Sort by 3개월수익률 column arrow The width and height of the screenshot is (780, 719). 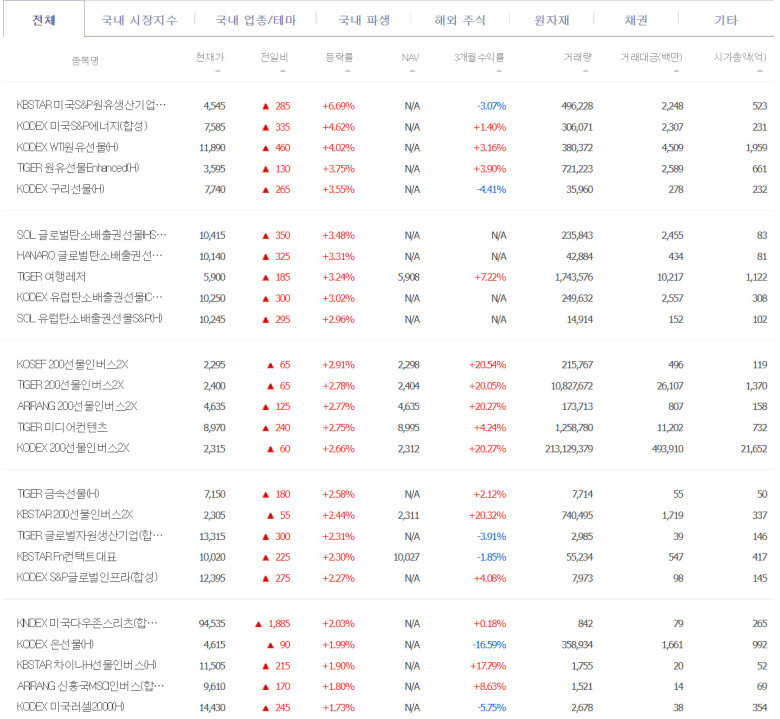499,71
